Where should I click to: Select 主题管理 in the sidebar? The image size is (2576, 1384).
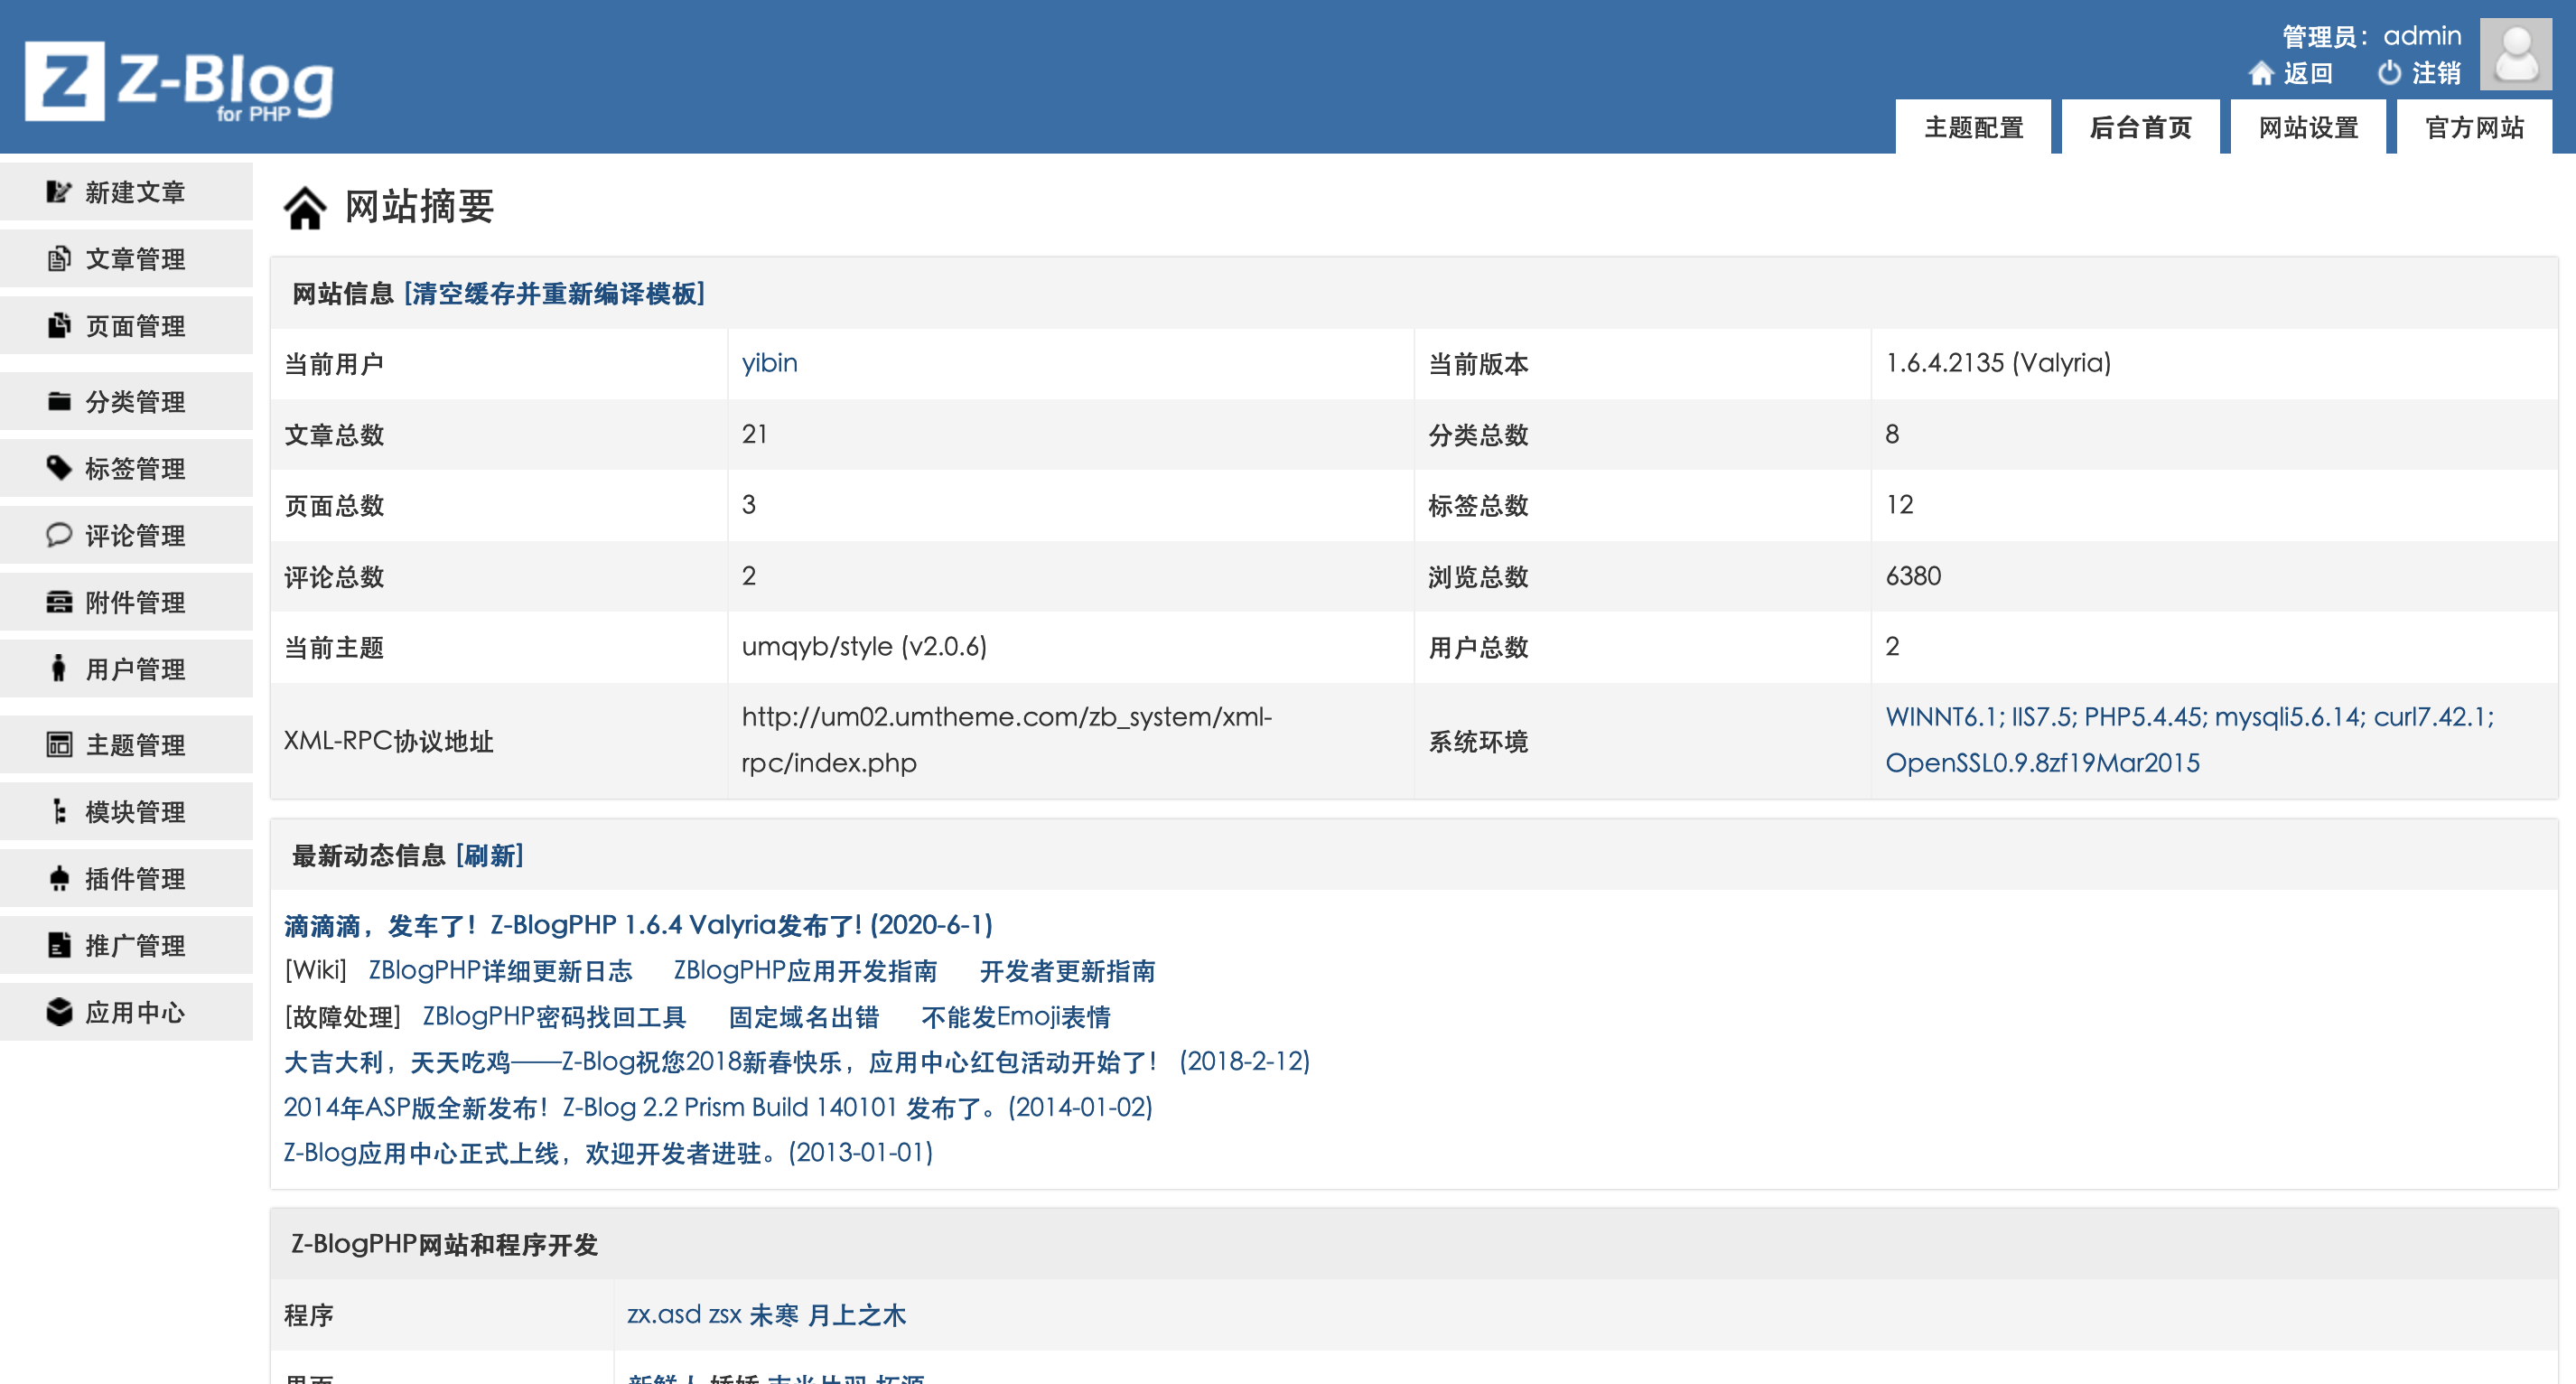tap(126, 745)
